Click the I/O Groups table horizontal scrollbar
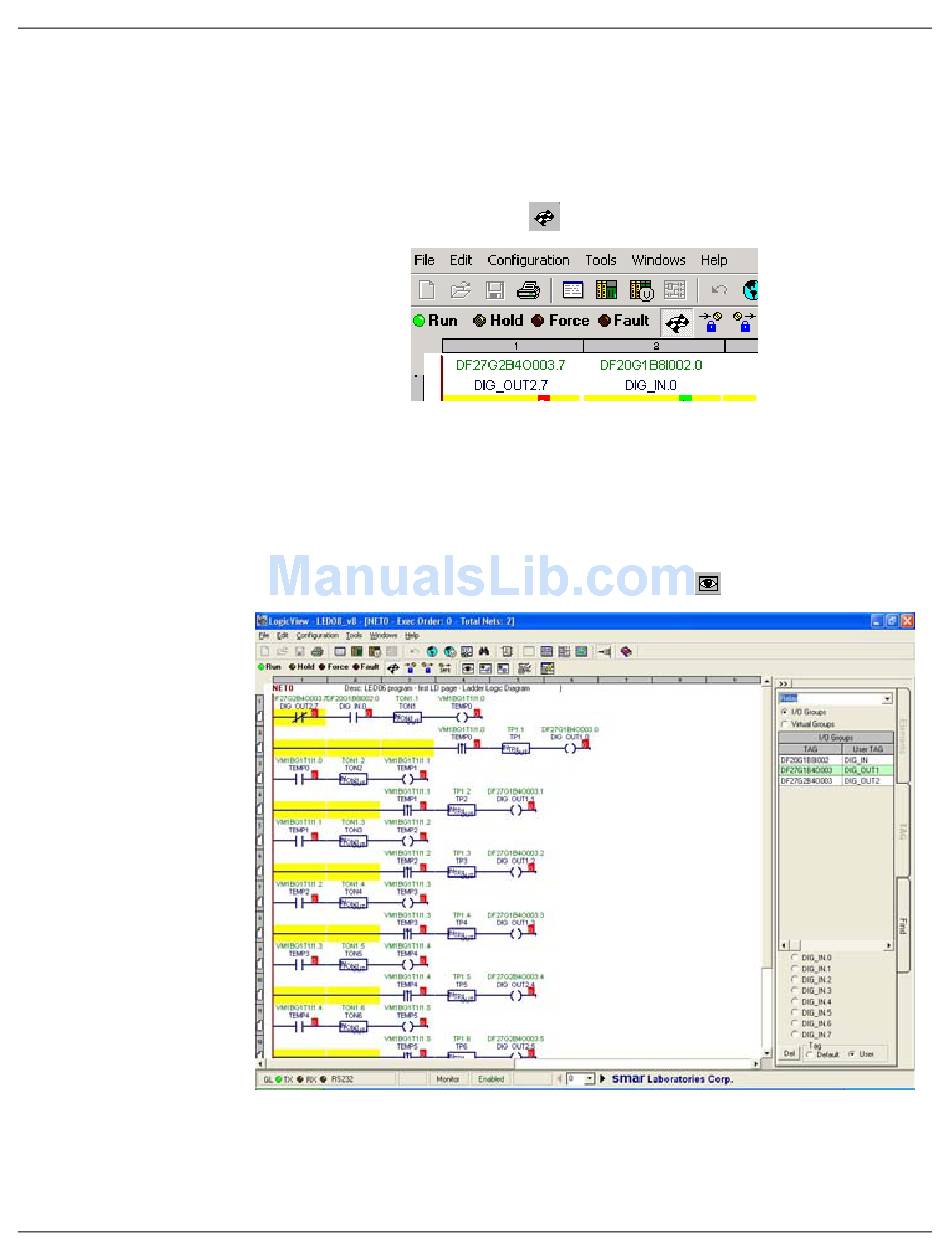 836,945
